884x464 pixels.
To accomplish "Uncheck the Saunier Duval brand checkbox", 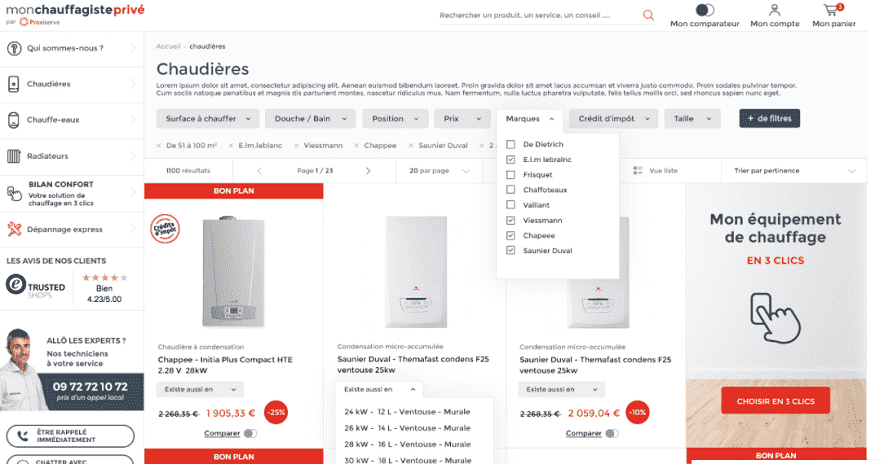I will point(511,250).
